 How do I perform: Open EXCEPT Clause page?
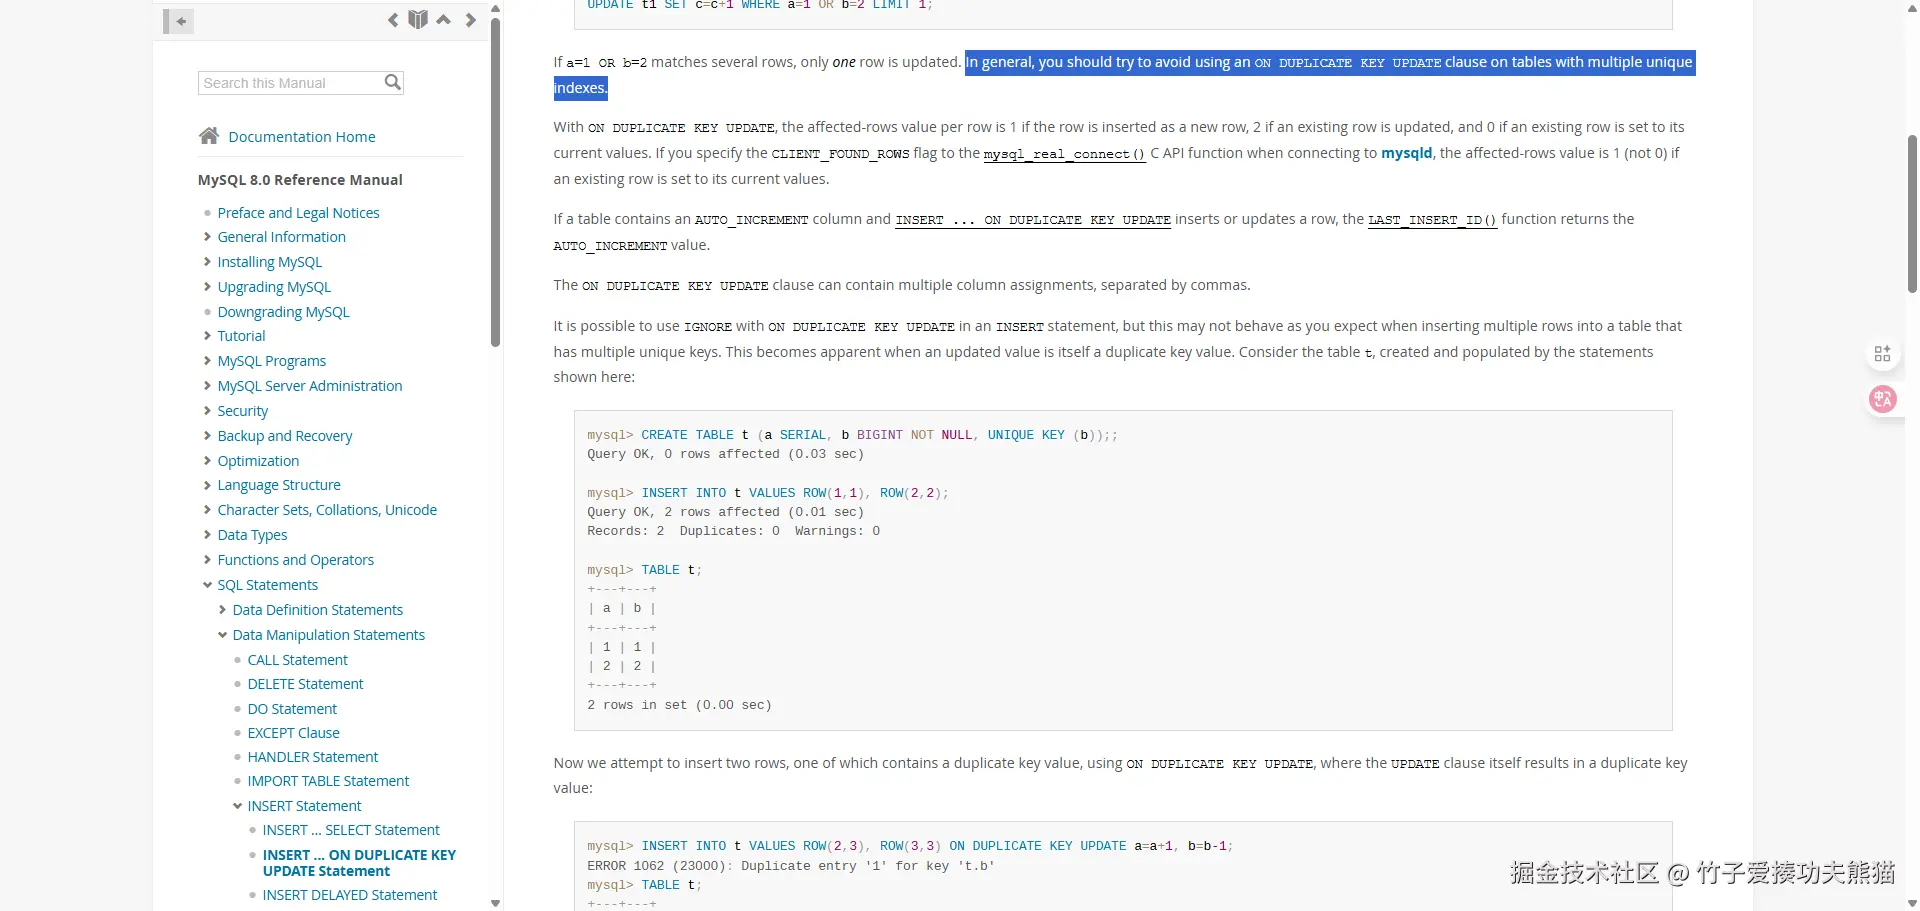pyautogui.click(x=293, y=733)
